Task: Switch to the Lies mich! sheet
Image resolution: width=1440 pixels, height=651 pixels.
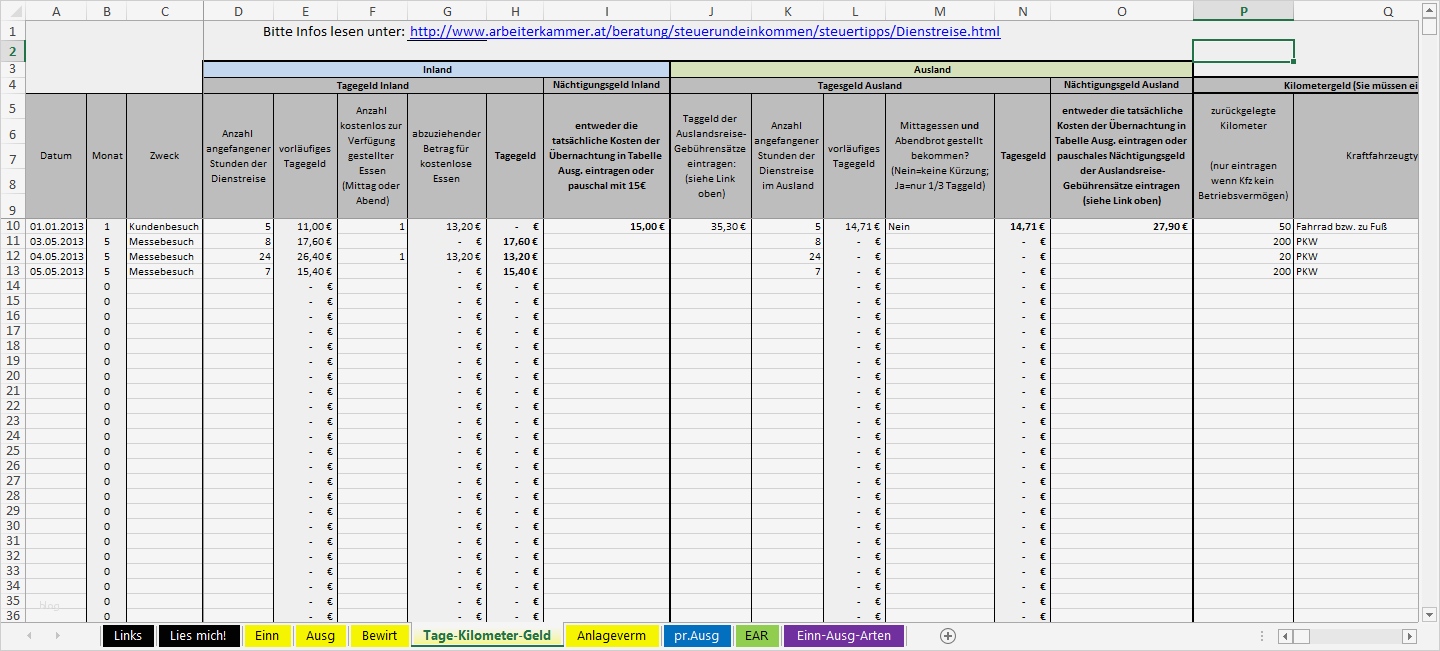Action: coord(198,636)
